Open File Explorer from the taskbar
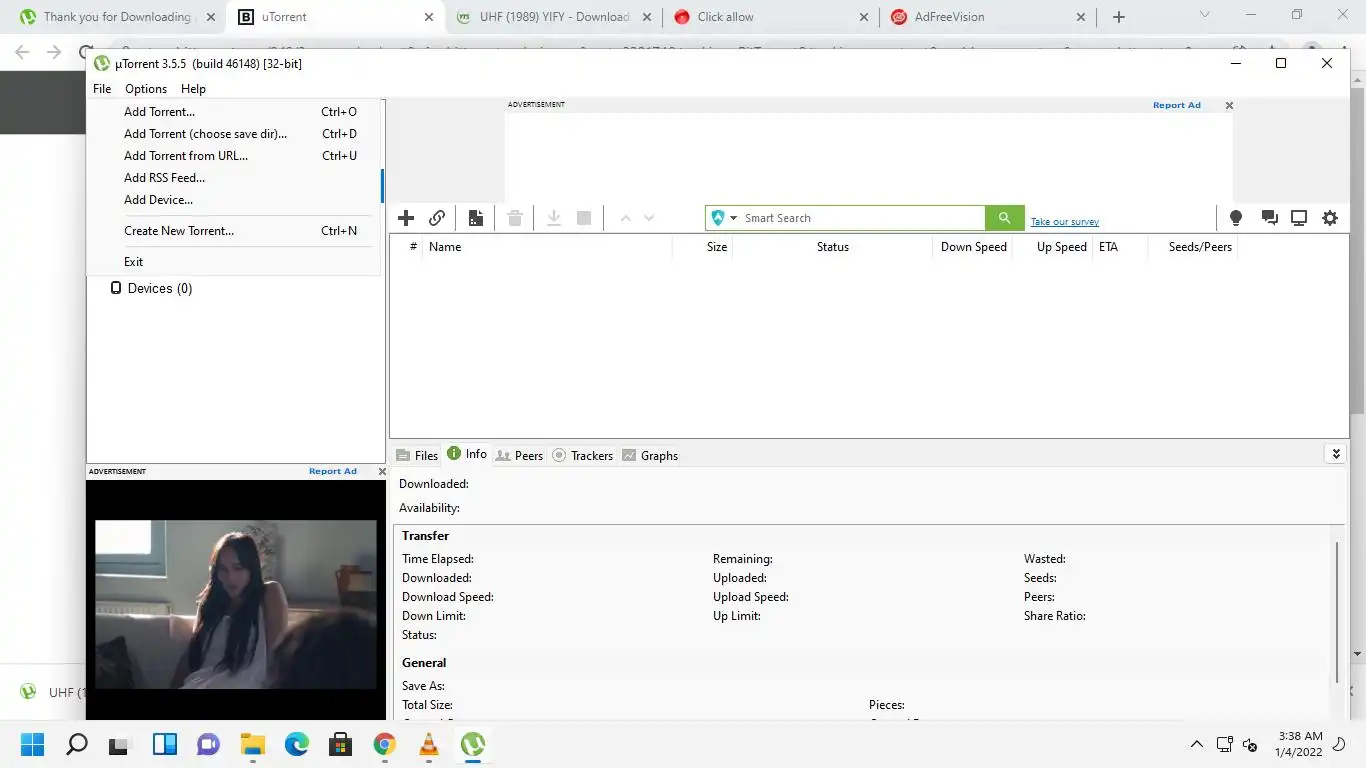The image size is (1366, 768). (x=253, y=744)
